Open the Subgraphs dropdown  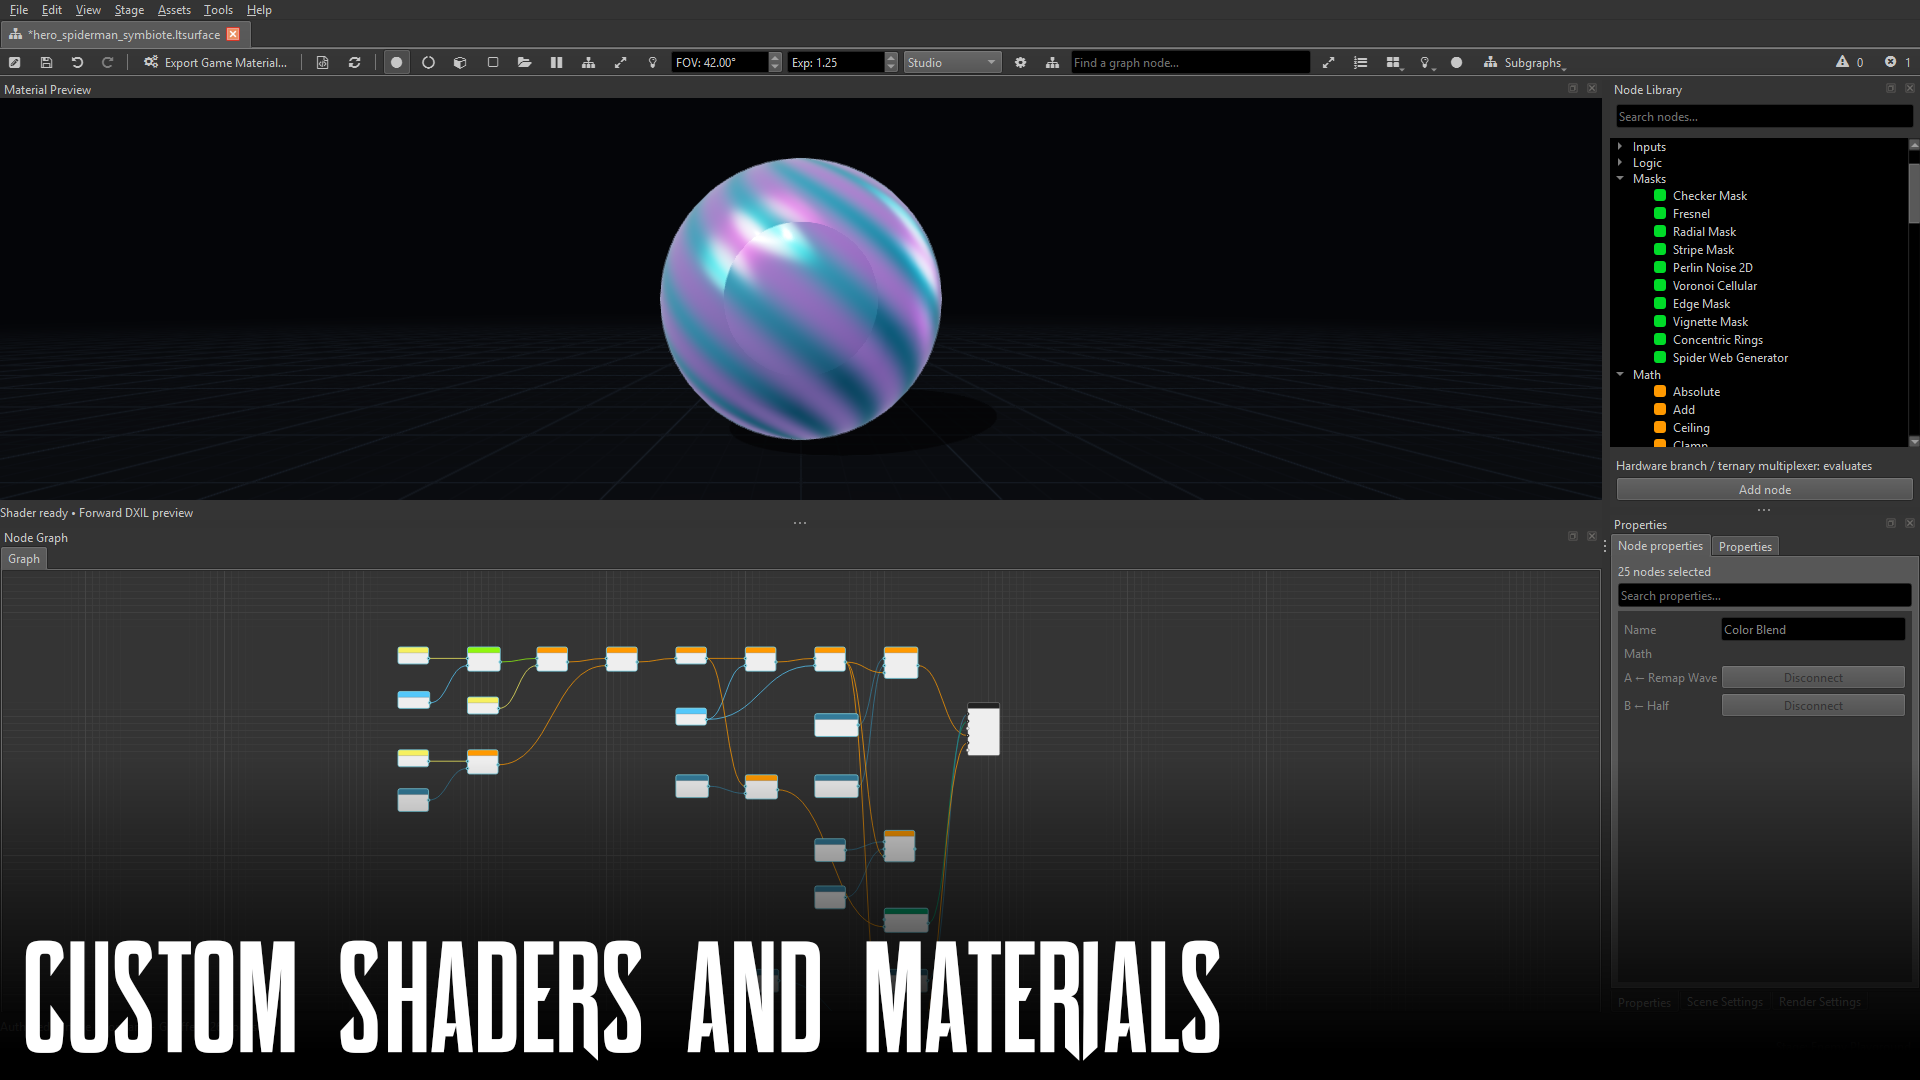pos(1524,62)
